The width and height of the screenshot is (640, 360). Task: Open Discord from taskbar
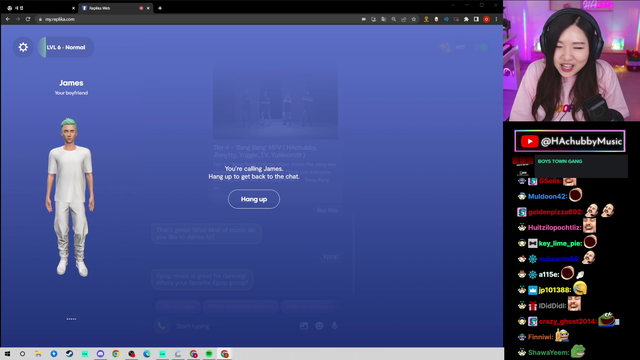click(x=100, y=354)
